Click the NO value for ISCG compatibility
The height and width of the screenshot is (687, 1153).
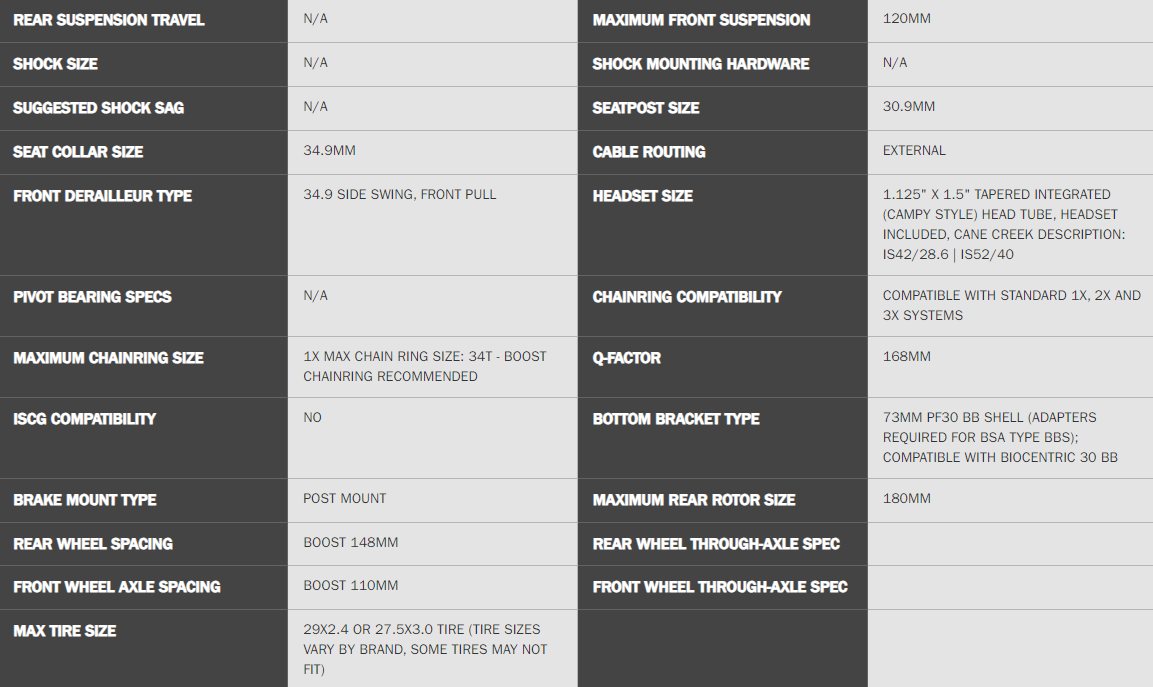(x=313, y=418)
